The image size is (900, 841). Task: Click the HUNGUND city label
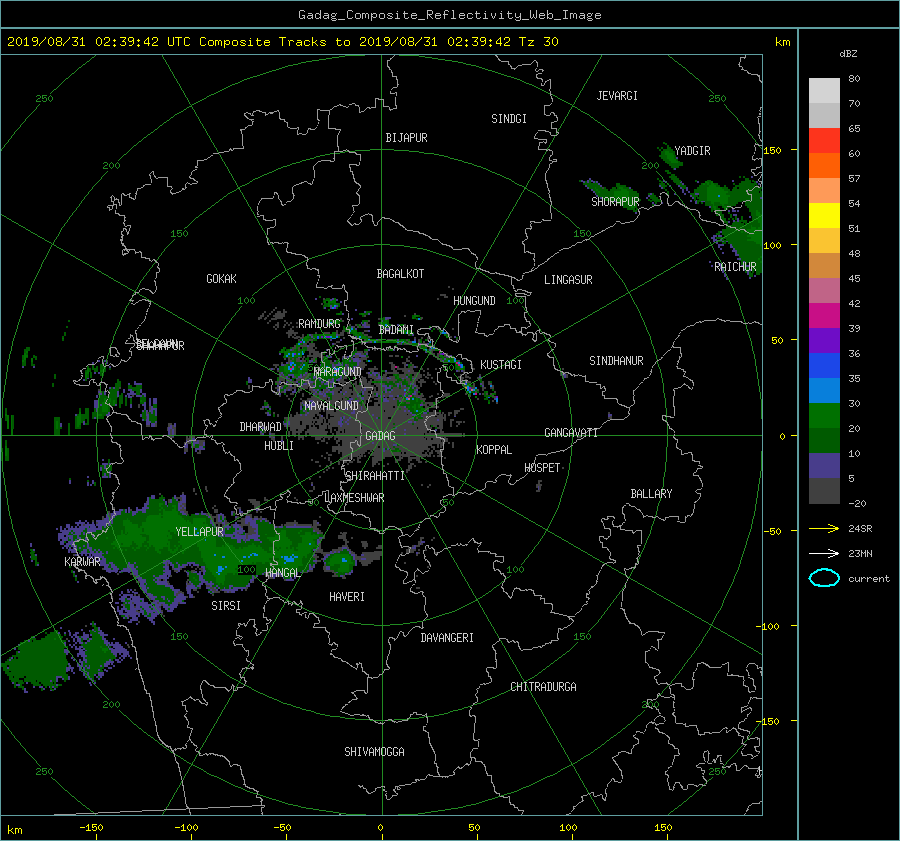(x=474, y=301)
